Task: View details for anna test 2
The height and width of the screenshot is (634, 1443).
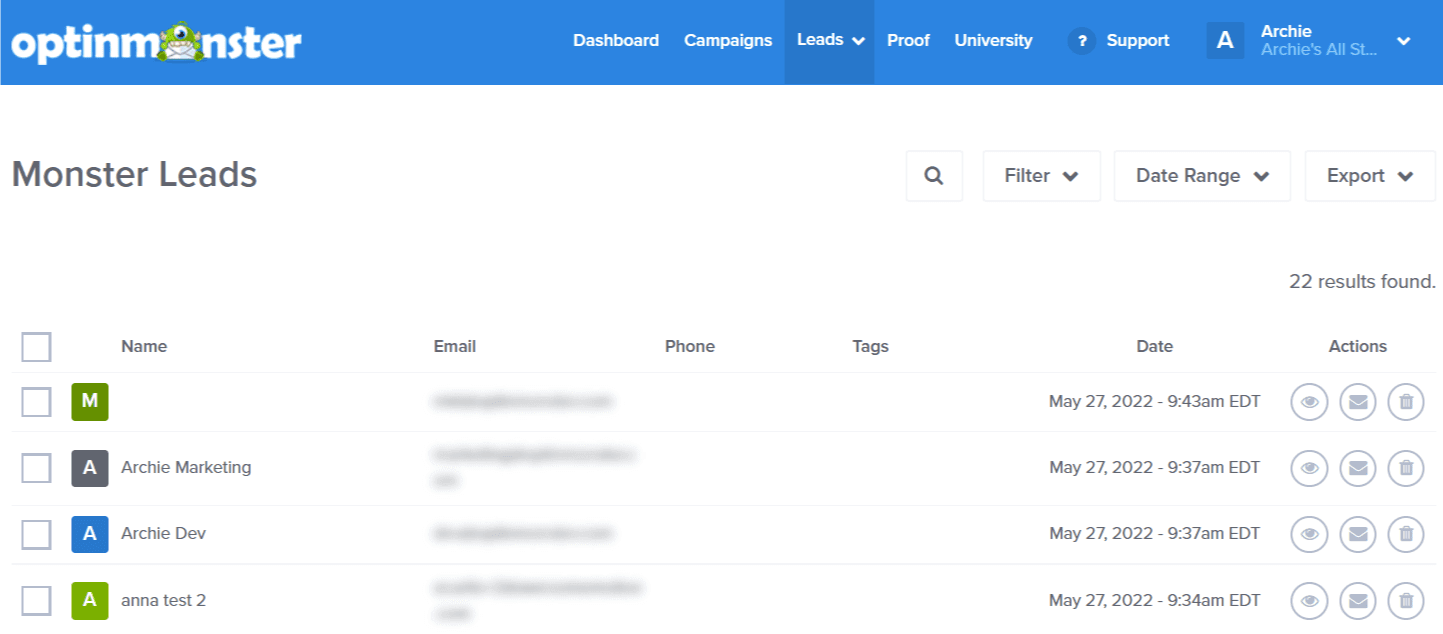Action: point(1309,600)
